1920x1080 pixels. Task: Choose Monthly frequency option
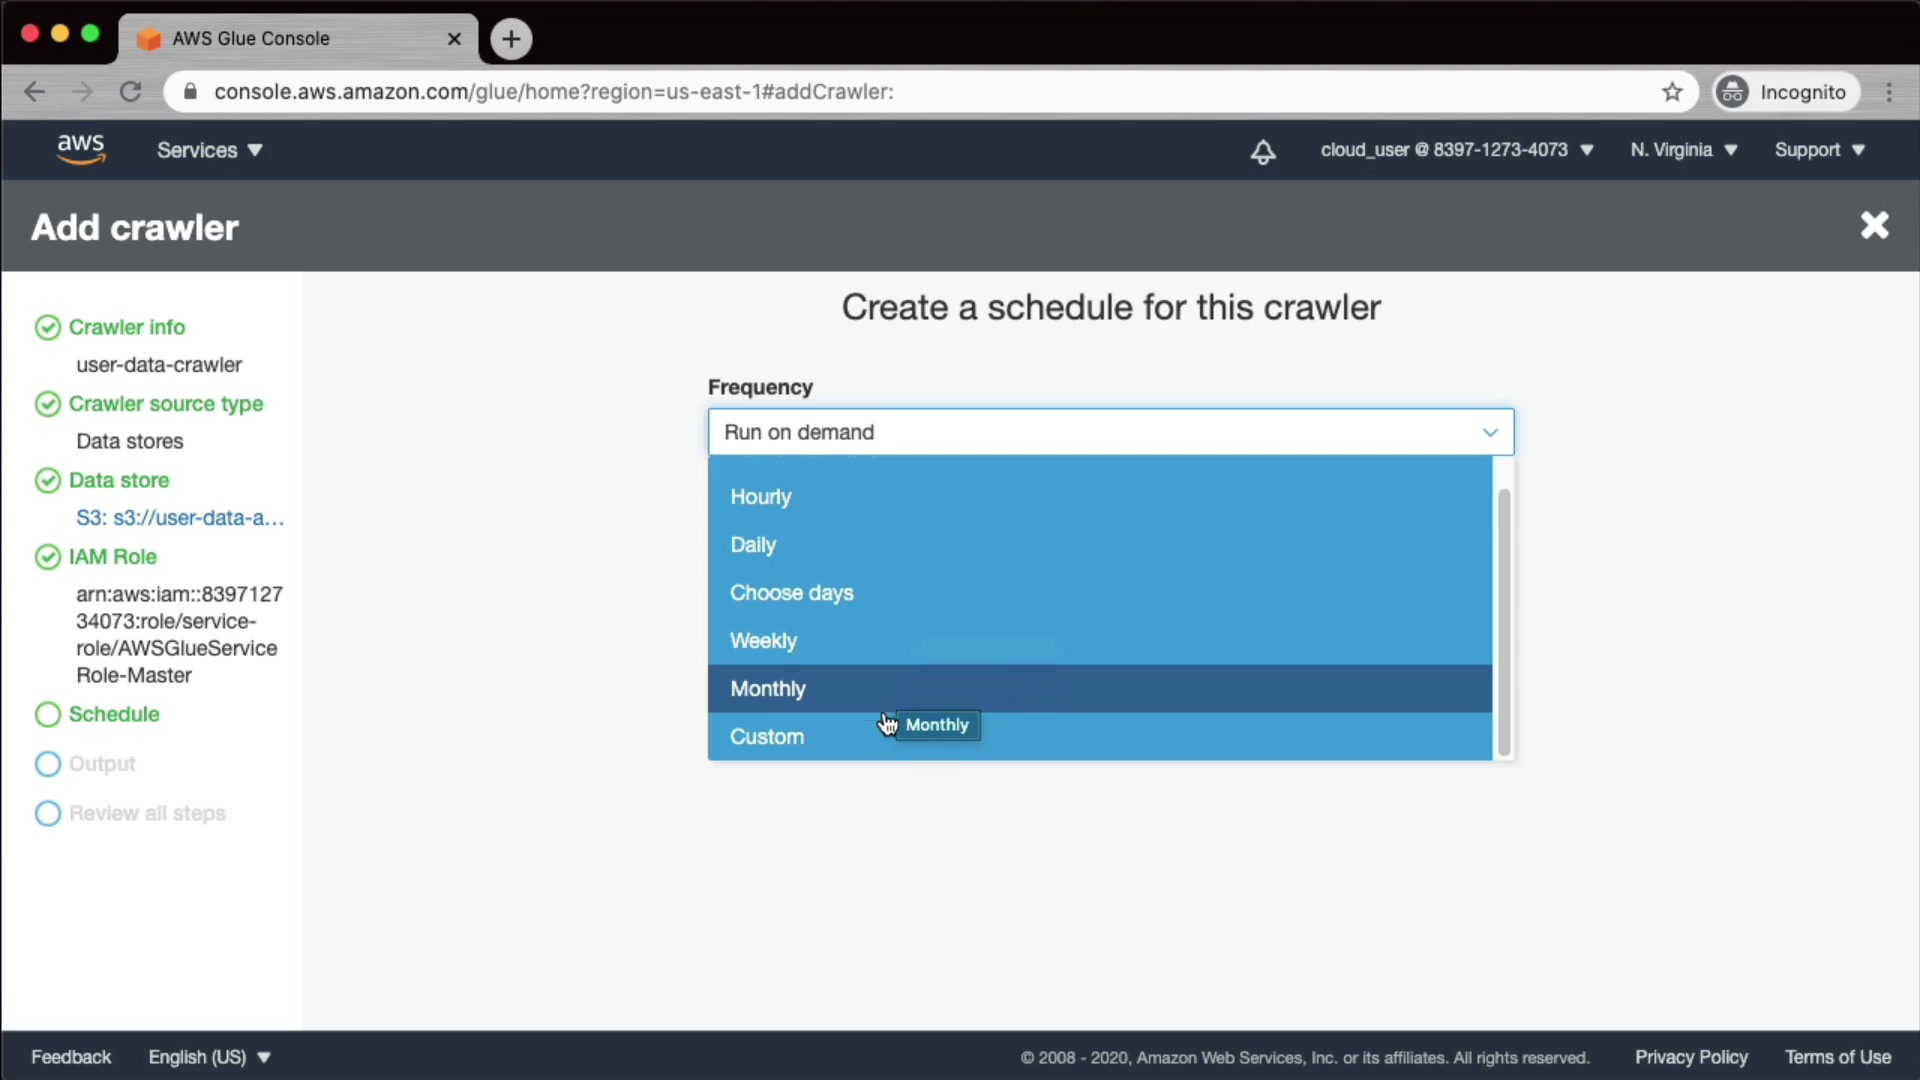(x=768, y=689)
